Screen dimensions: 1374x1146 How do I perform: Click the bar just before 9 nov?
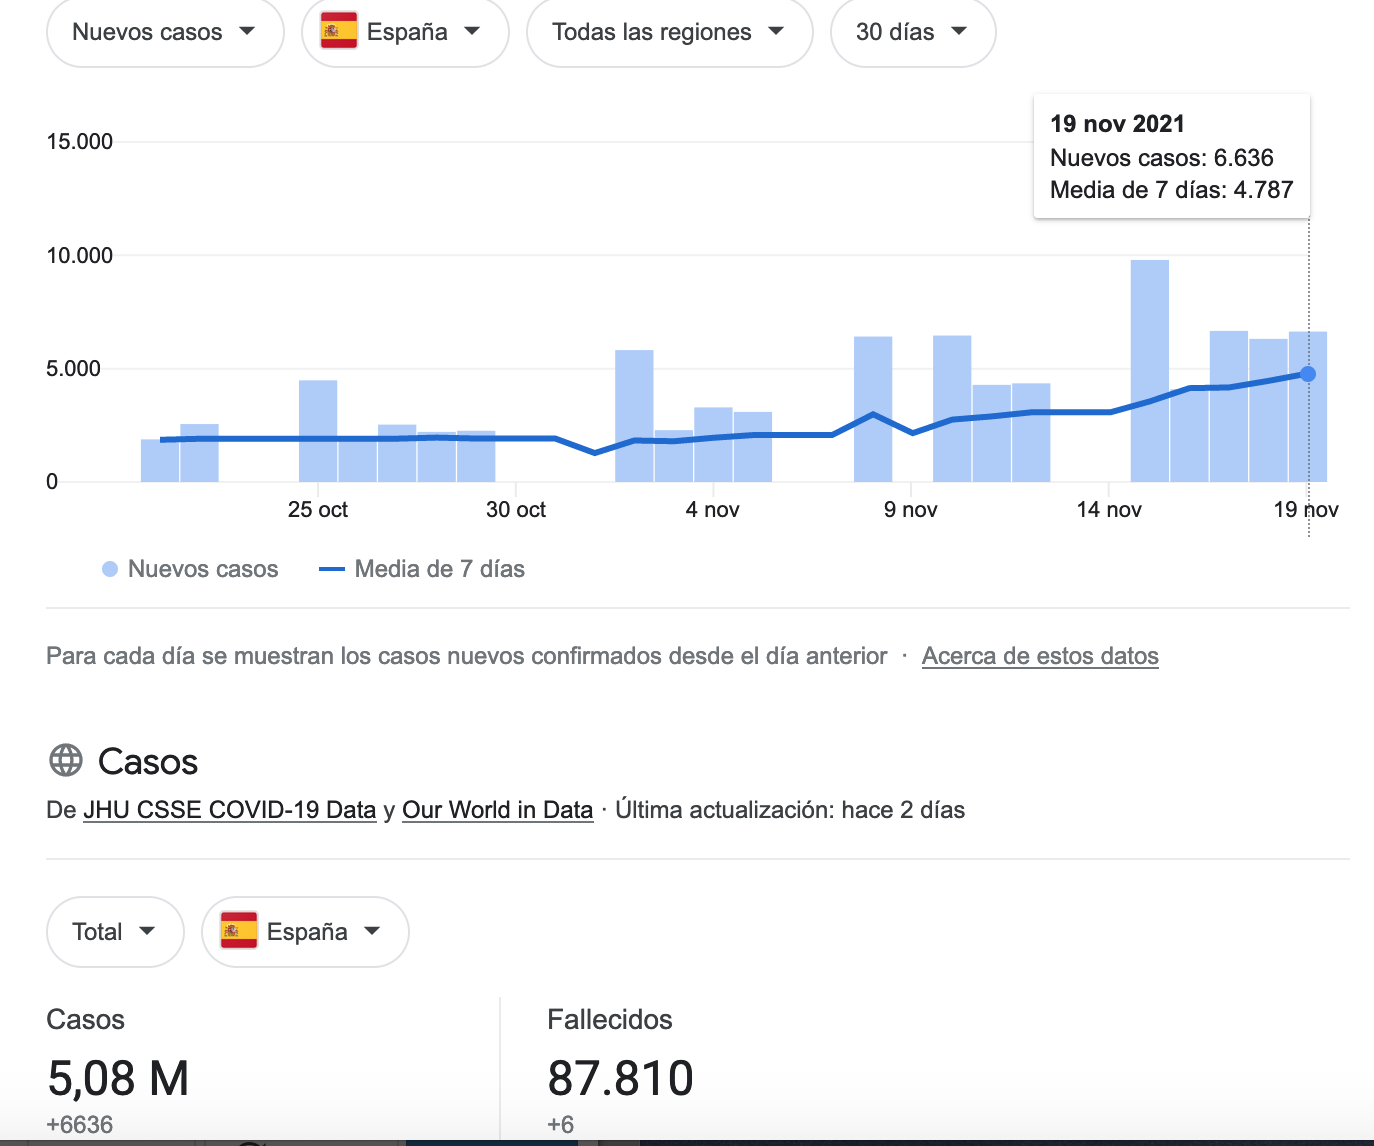point(873,409)
